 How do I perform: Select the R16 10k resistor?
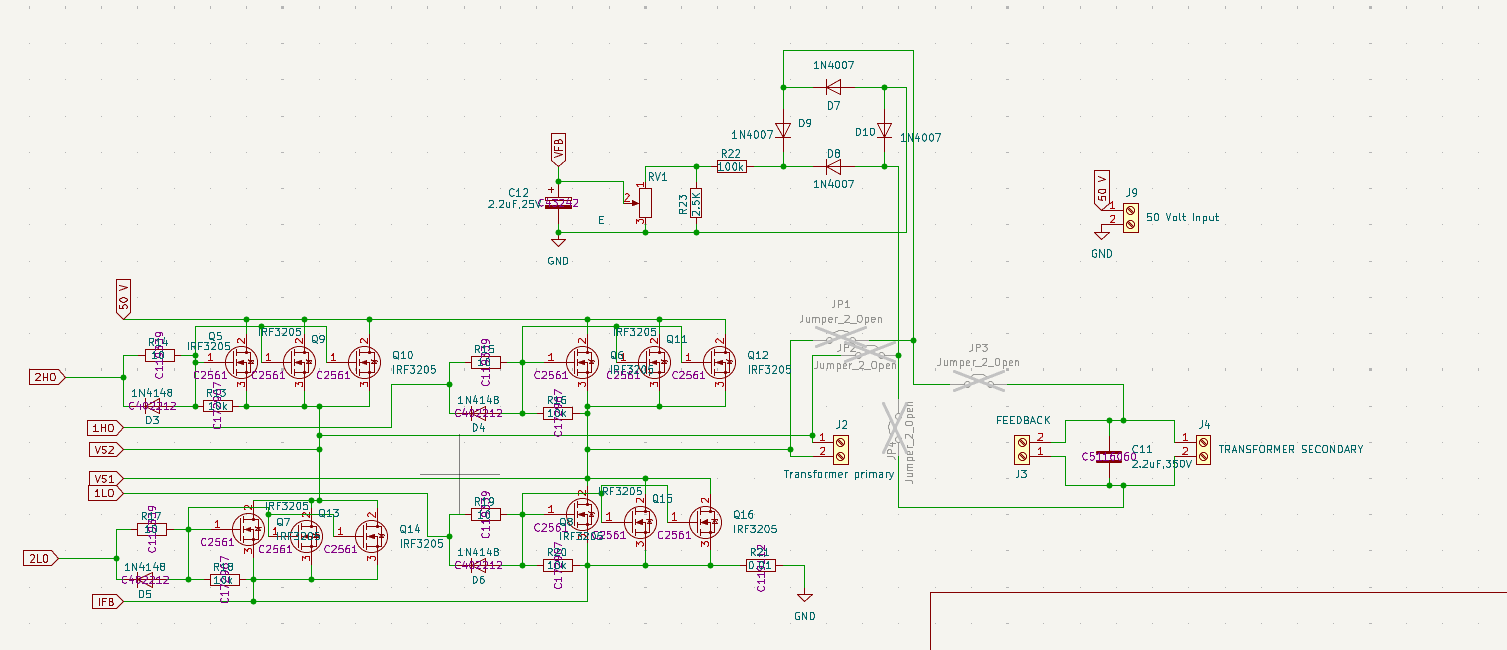click(557, 413)
